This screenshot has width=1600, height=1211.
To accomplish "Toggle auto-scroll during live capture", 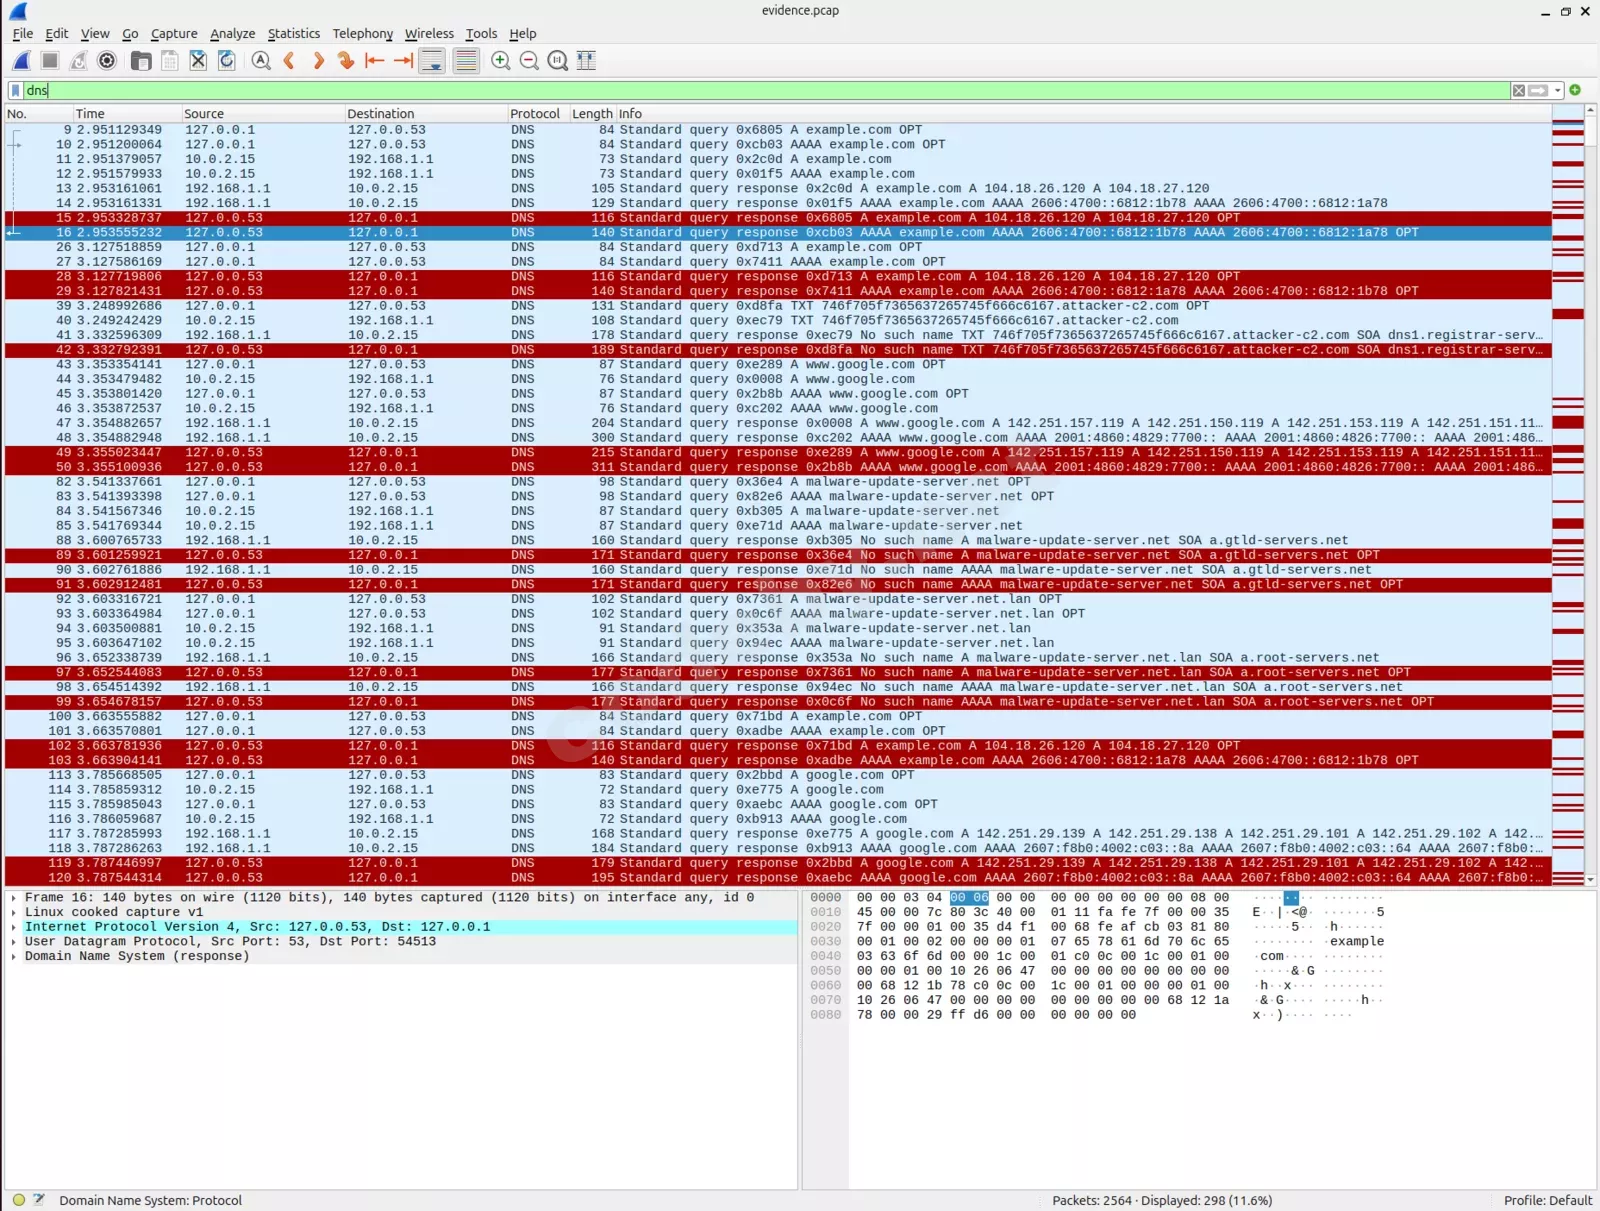I will click(432, 61).
